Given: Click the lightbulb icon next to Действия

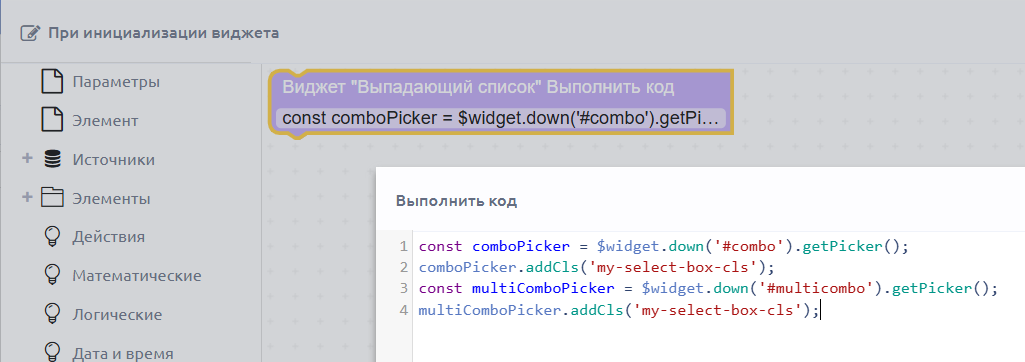Looking at the screenshot, I should pos(52,237).
